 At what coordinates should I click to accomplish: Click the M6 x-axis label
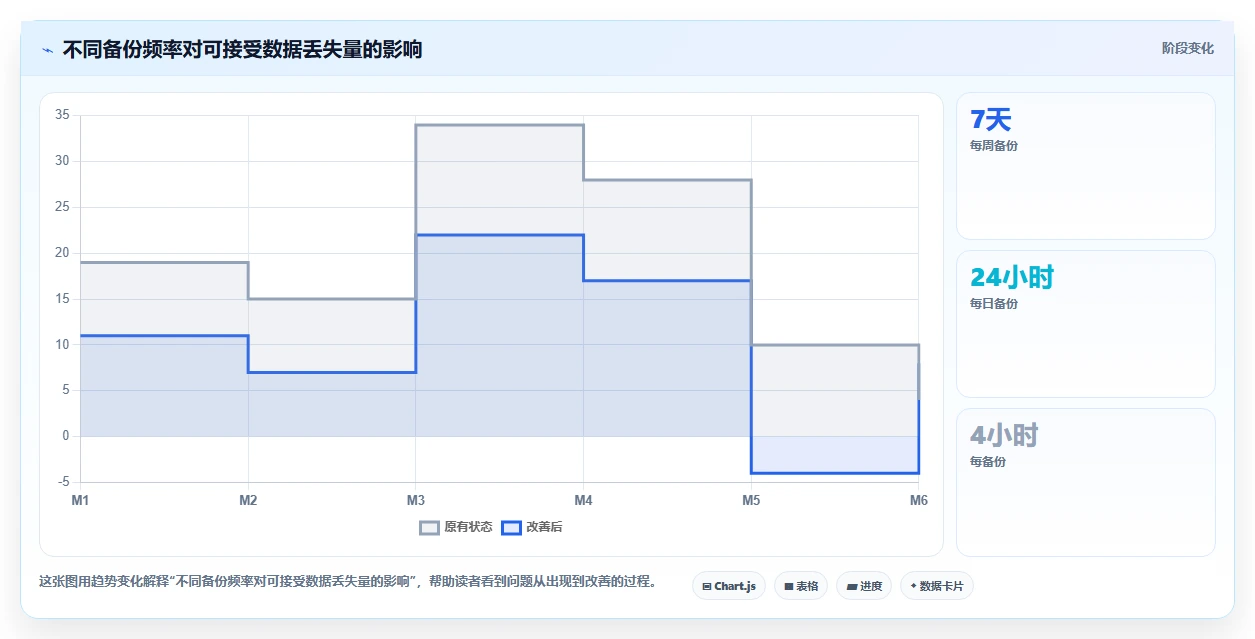pos(918,500)
